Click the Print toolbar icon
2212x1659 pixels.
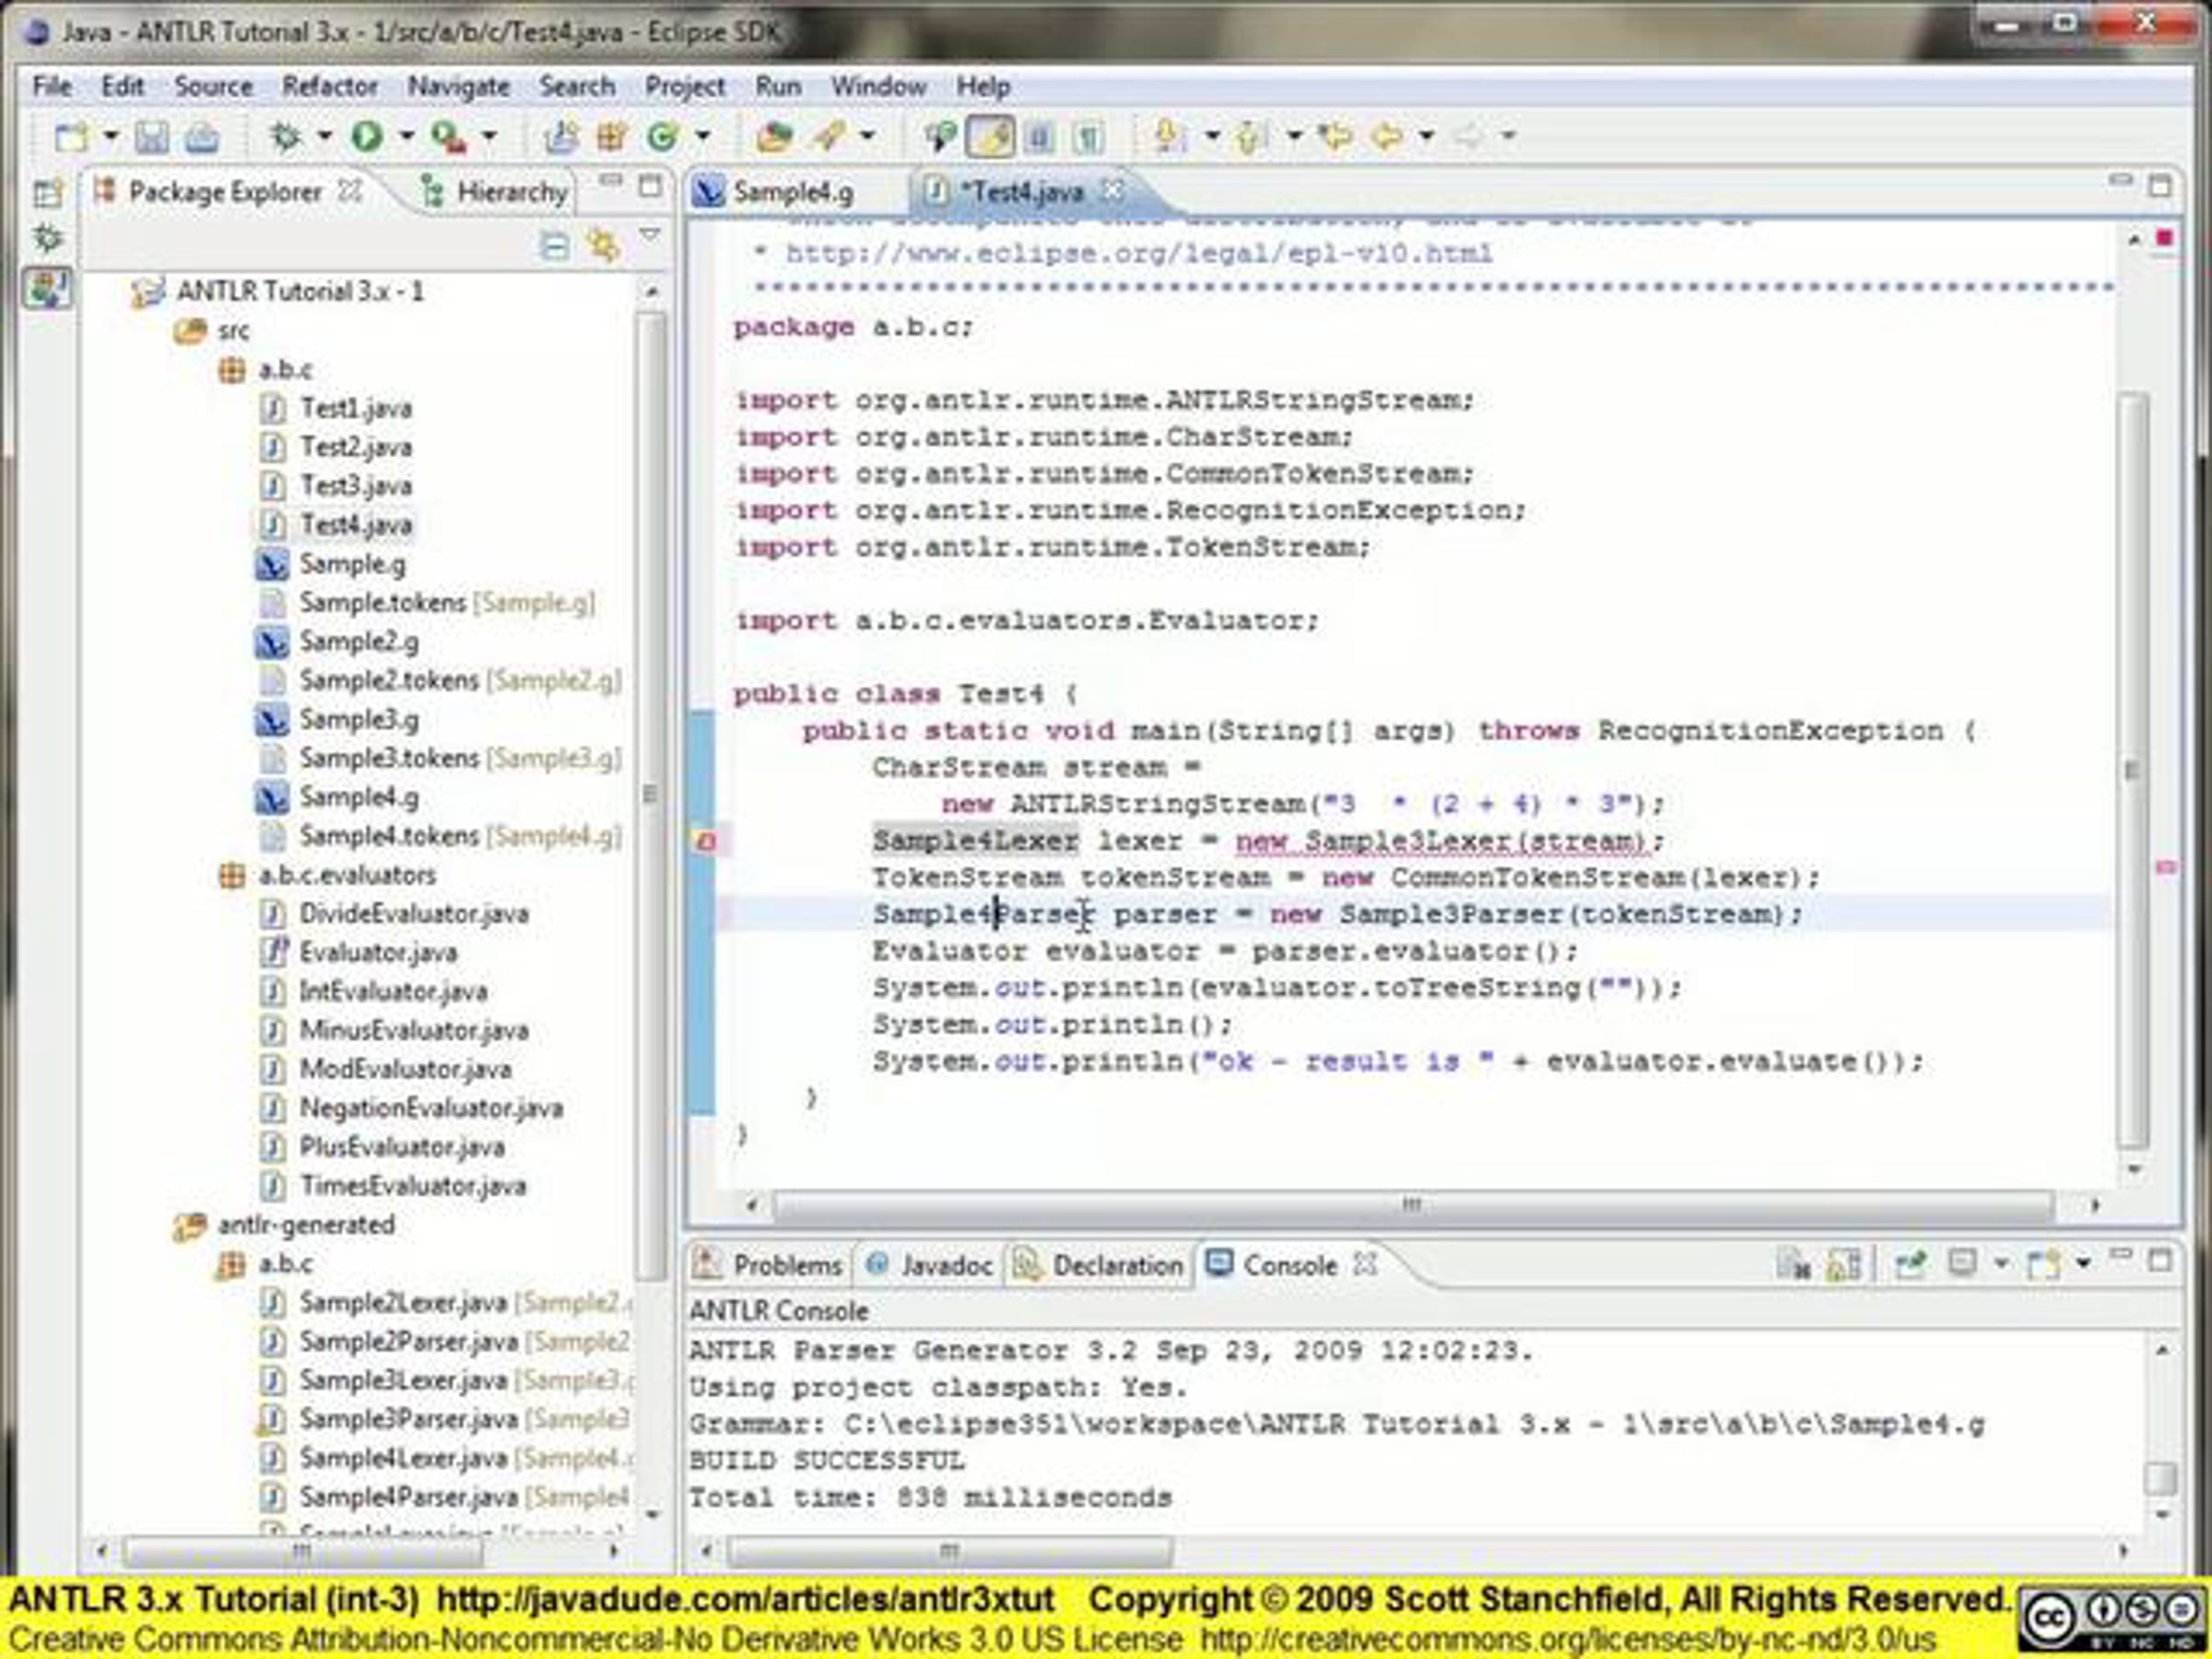coord(202,137)
